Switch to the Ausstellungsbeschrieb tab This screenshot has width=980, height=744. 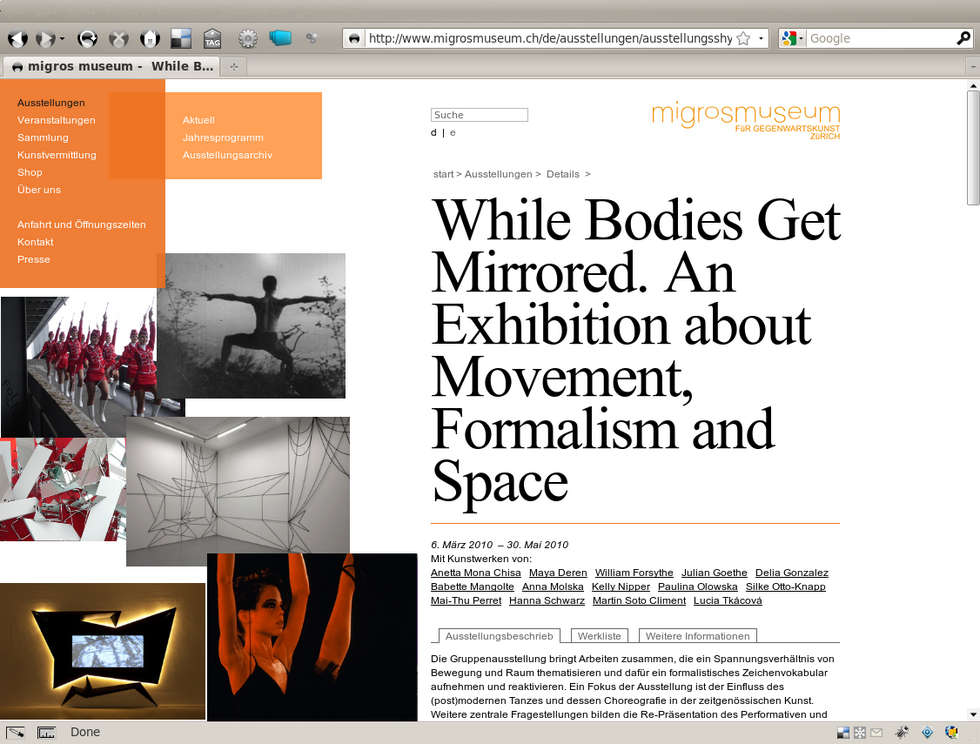[499, 636]
